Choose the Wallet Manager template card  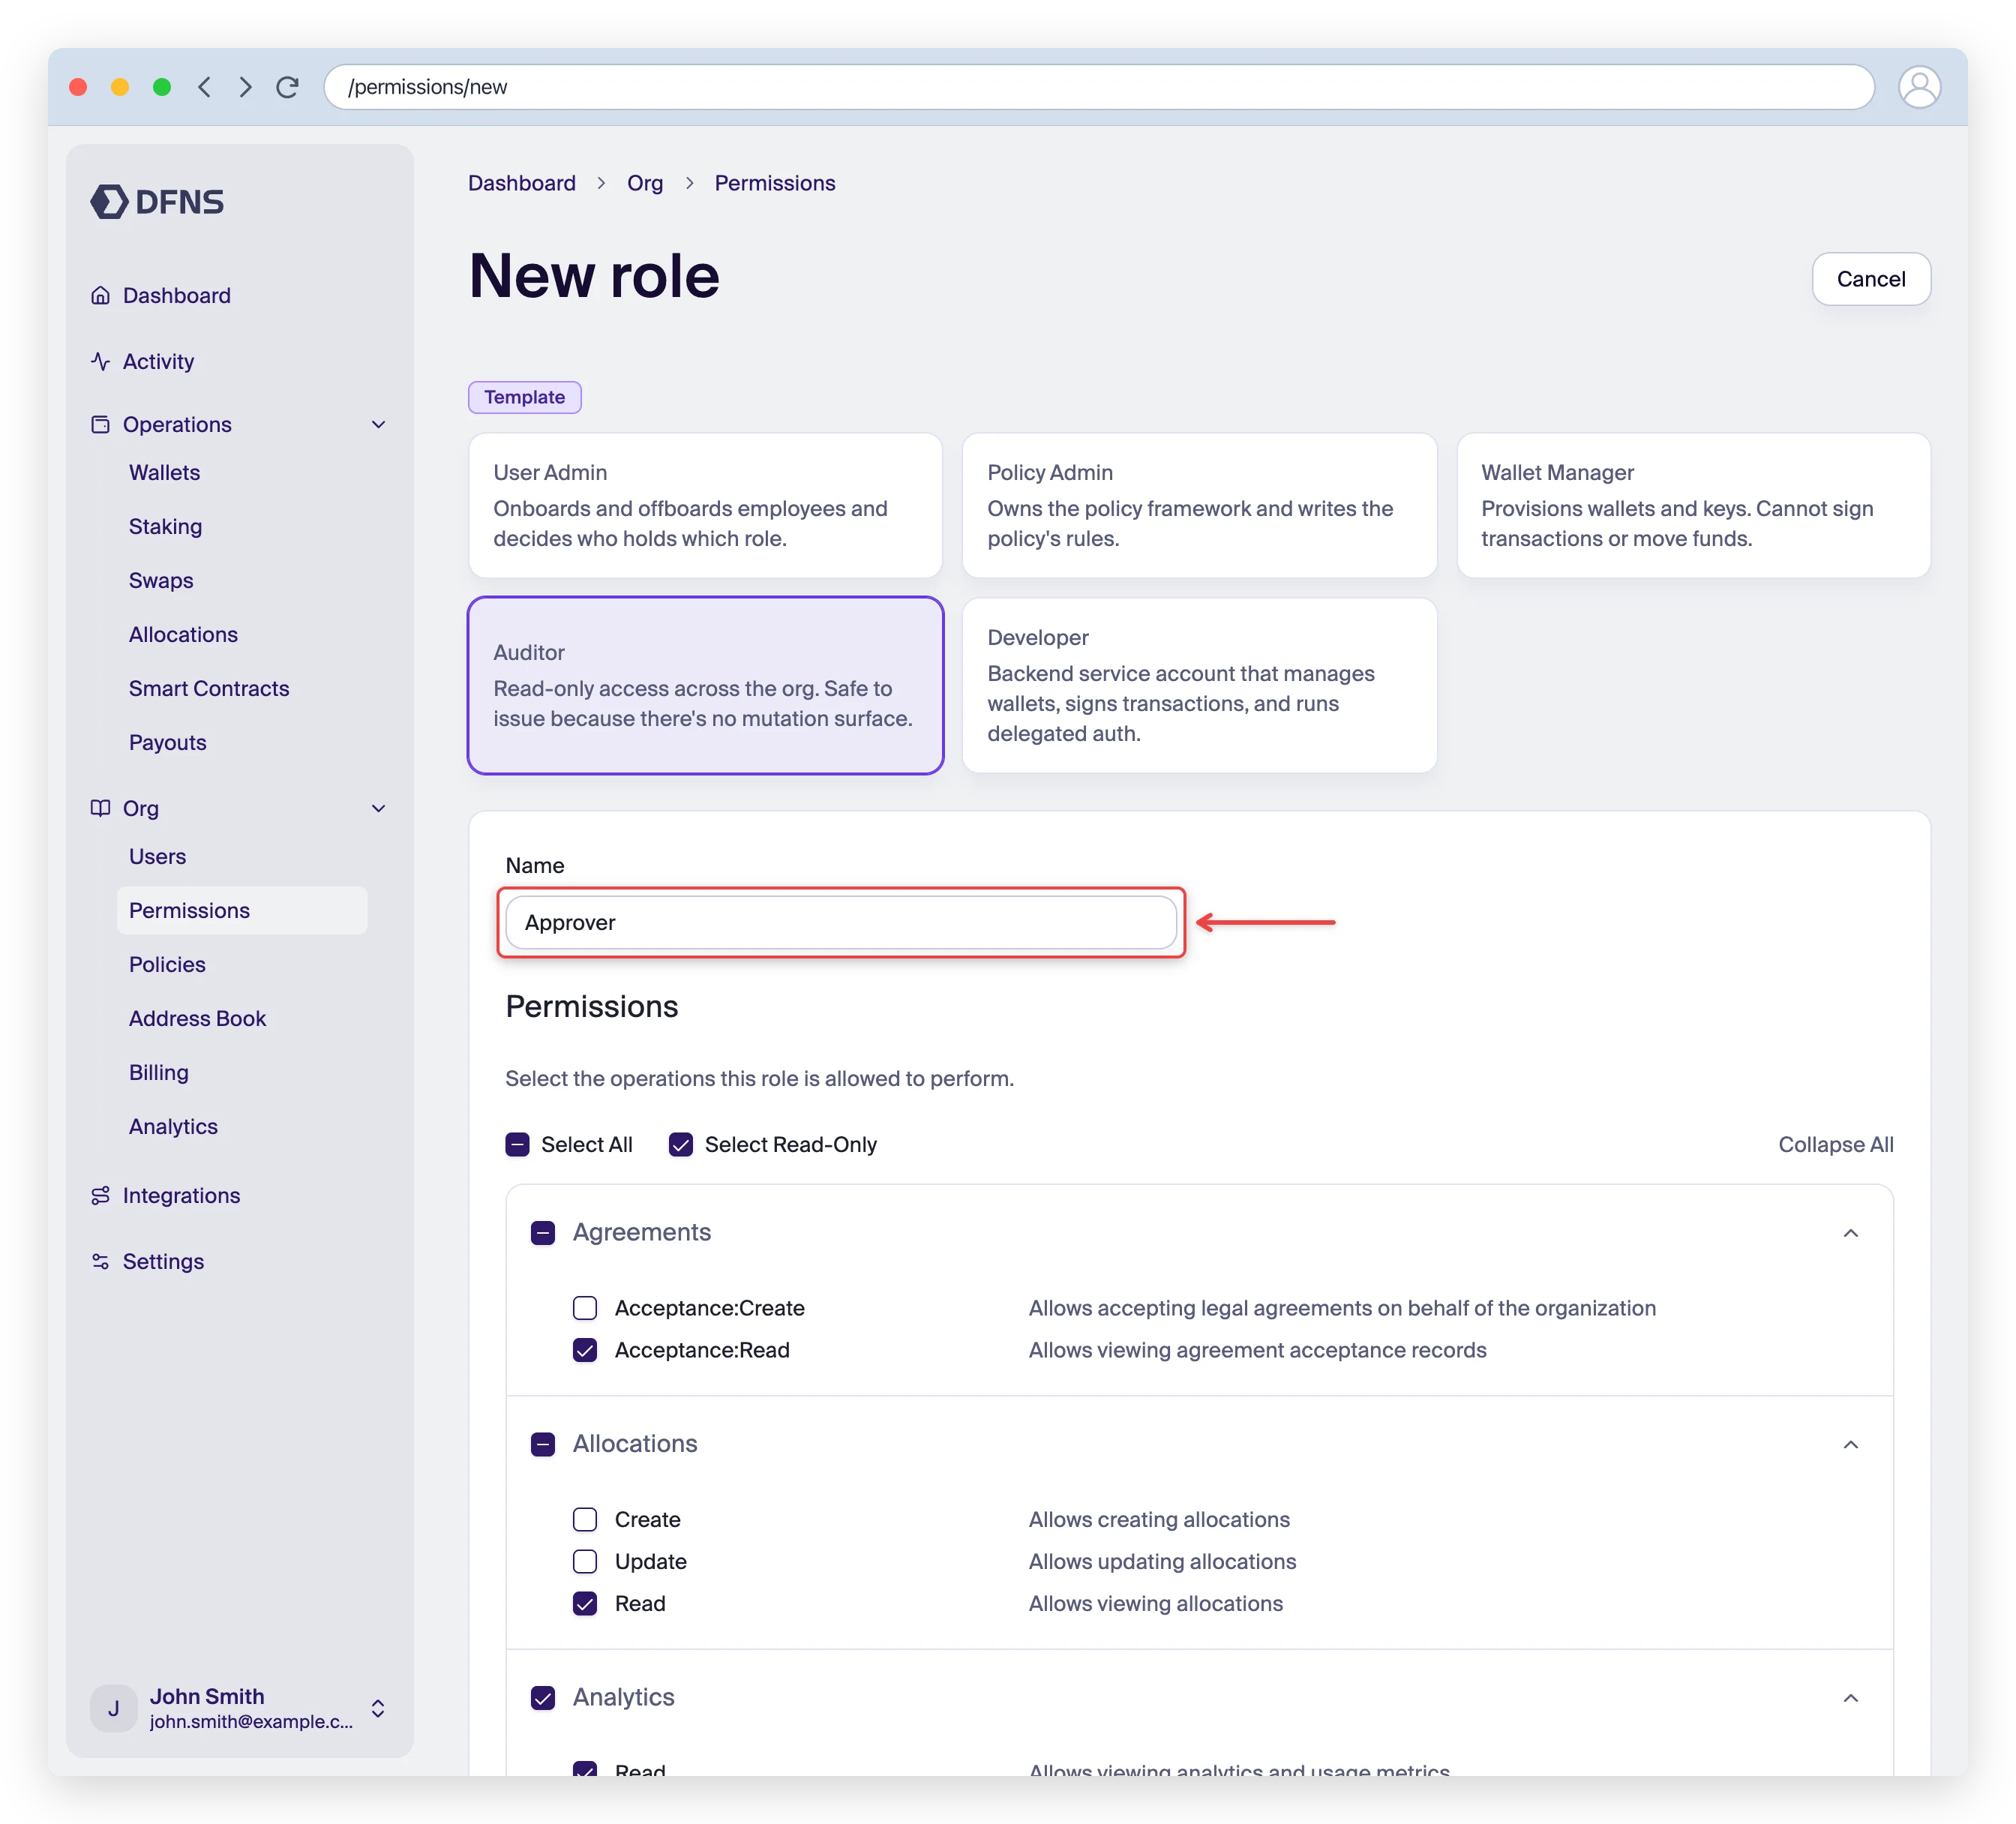[x=1693, y=505]
